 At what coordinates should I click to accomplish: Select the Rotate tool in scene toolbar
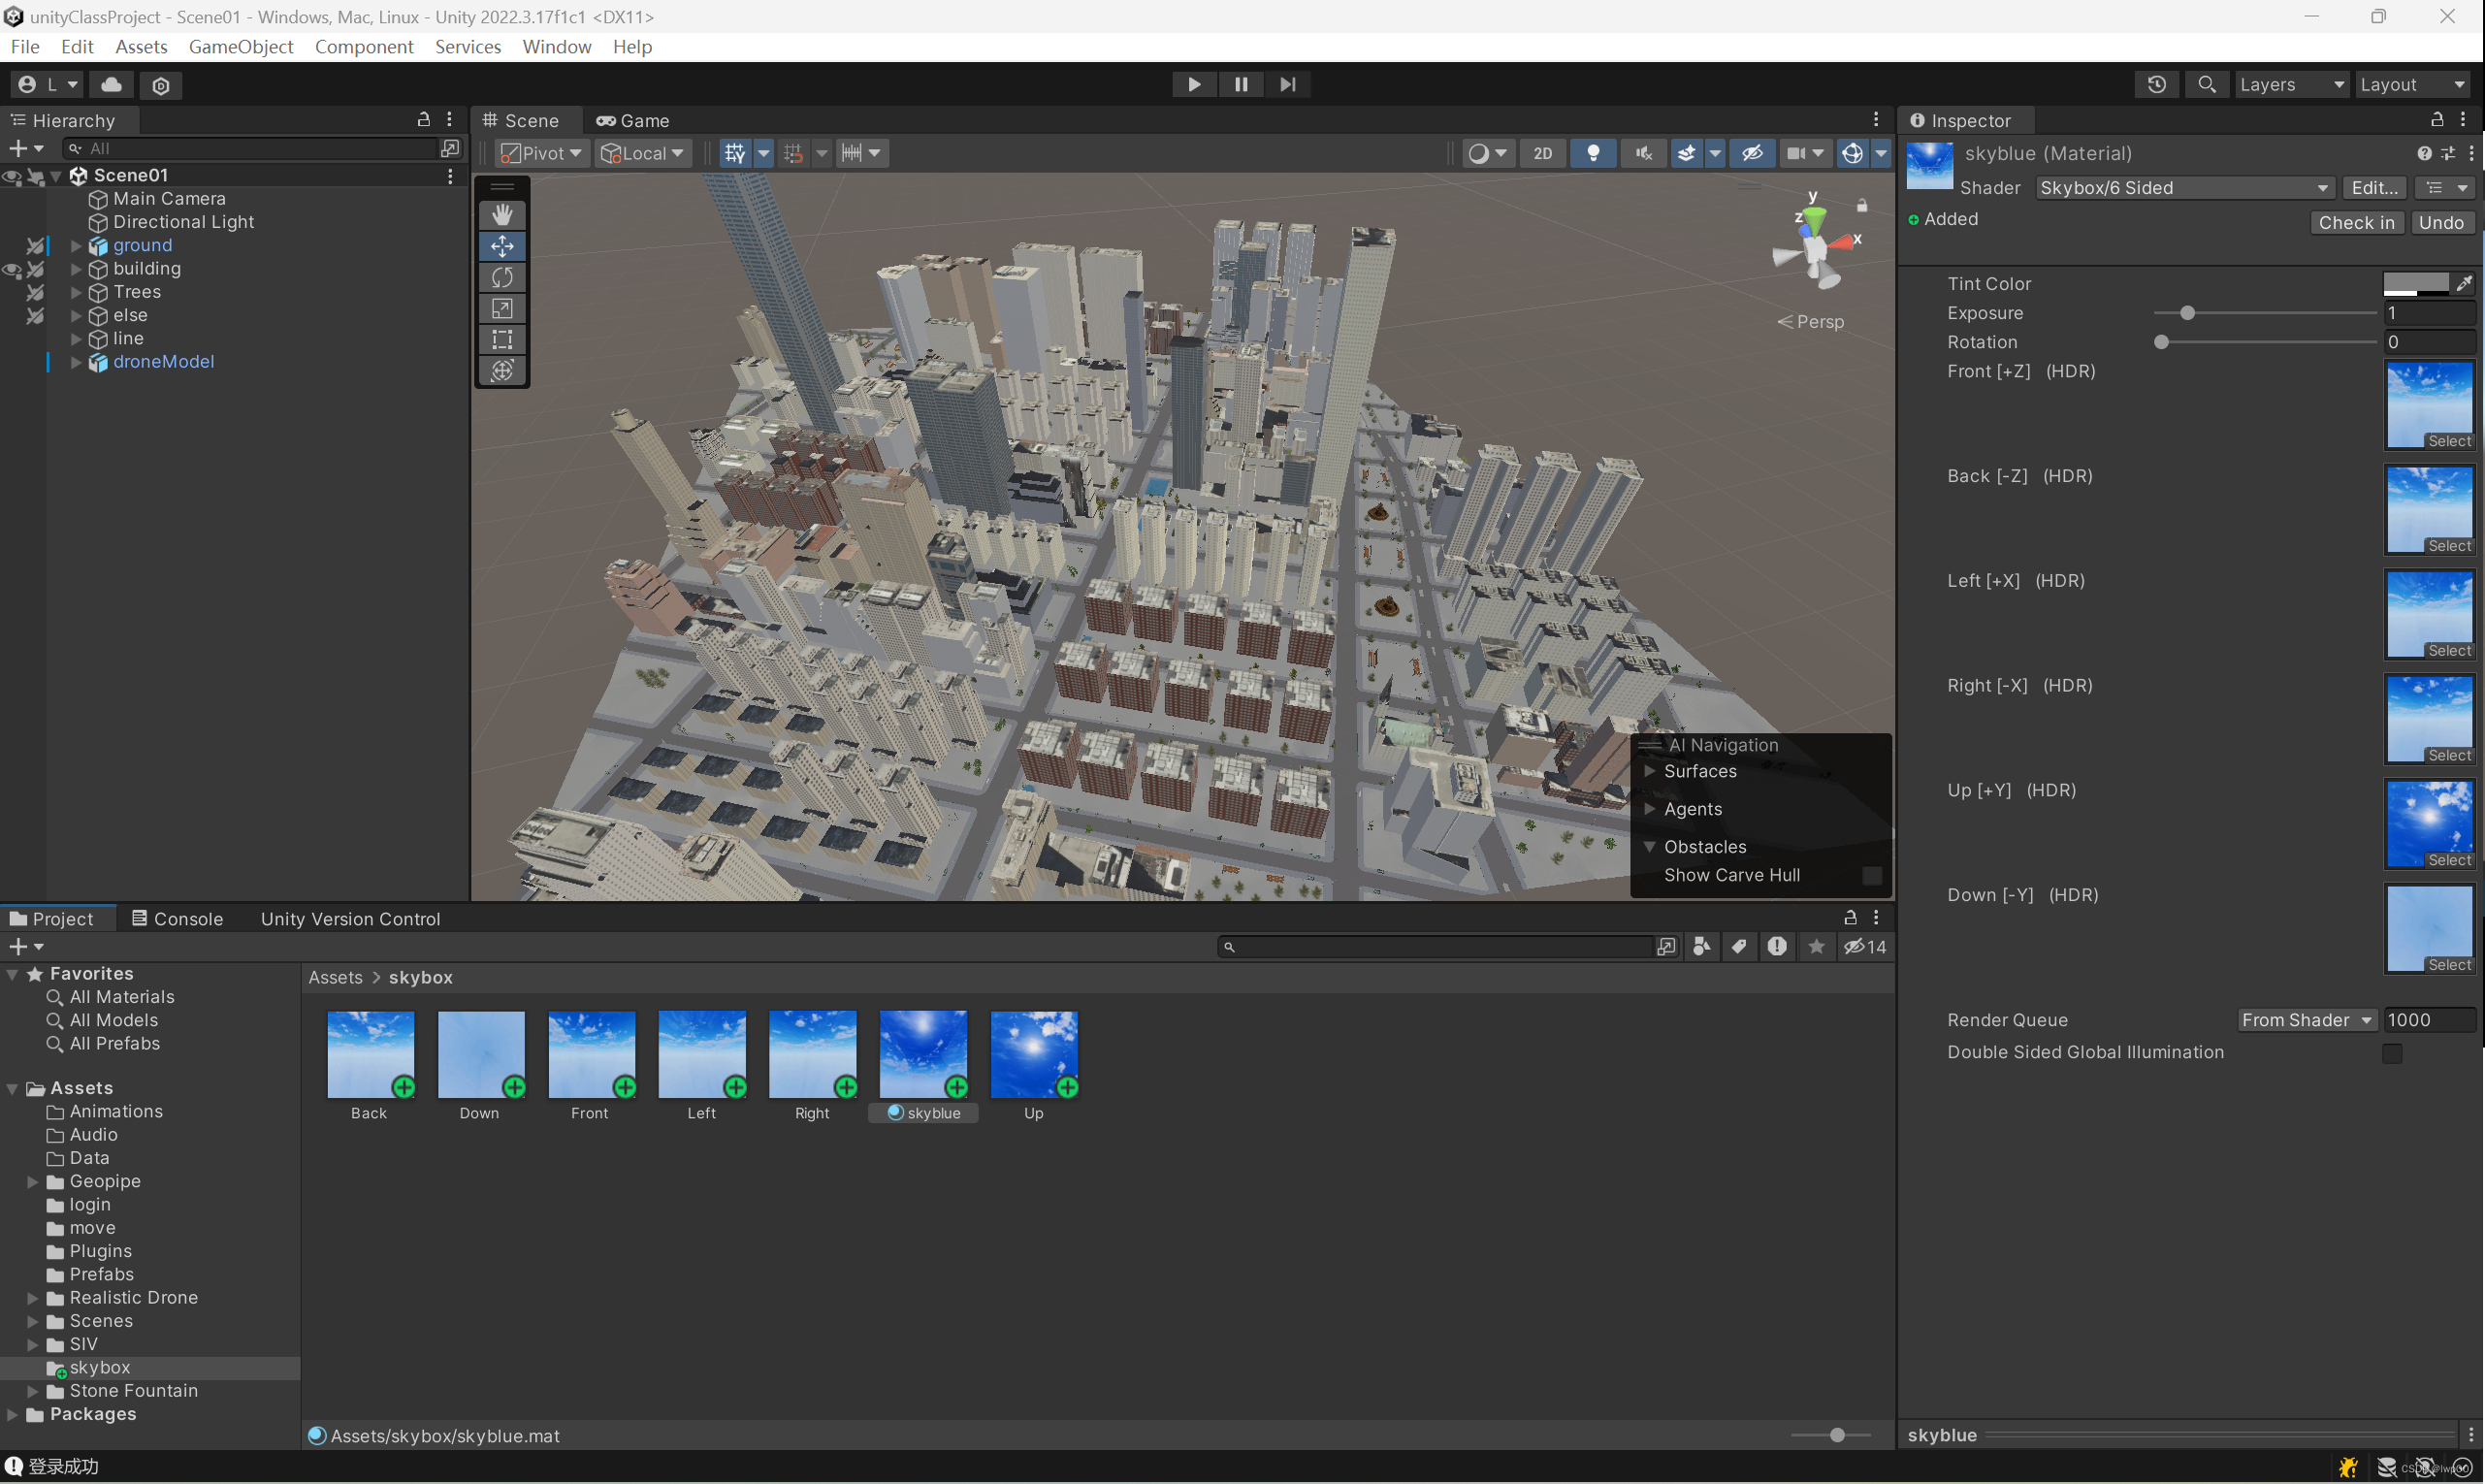502,277
